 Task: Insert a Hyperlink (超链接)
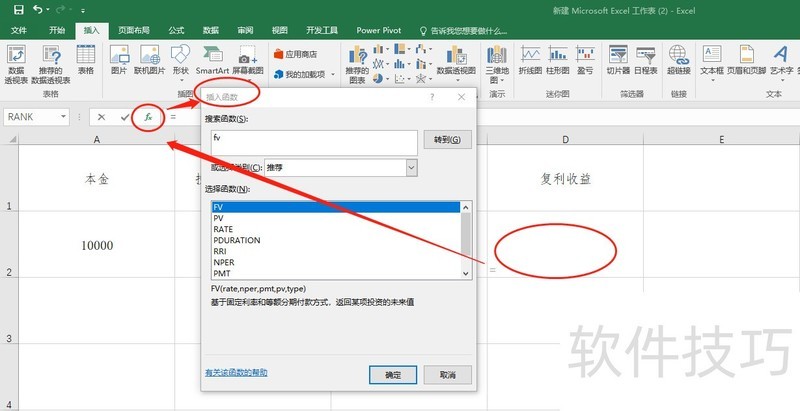click(x=679, y=60)
